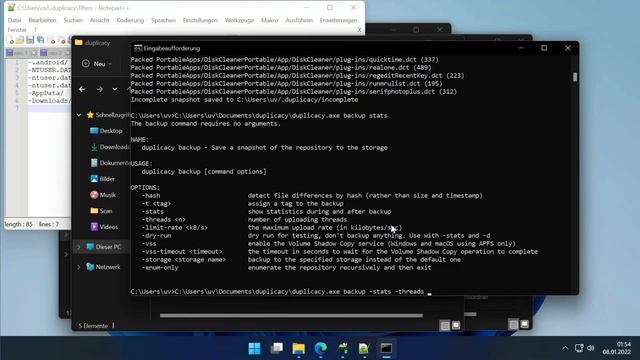This screenshot has height=360, width=640.
Task: Select Downloads in Explorer sidebar
Action: click(109, 147)
